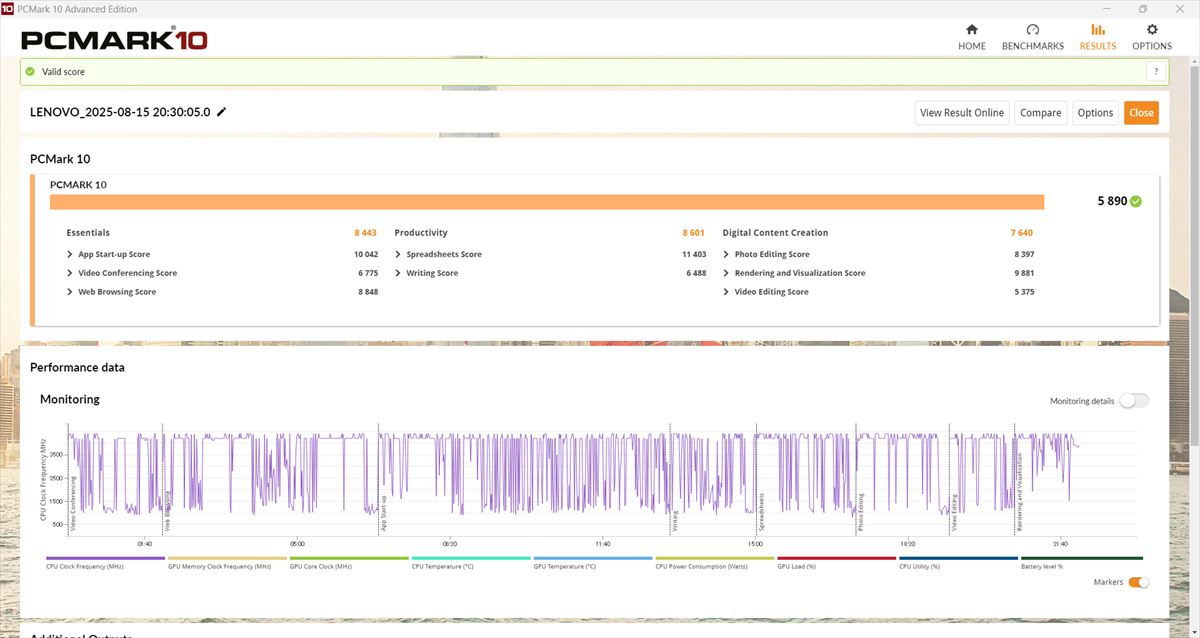
Task: Click the orange Close button
Action: (x=1141, y=113)
